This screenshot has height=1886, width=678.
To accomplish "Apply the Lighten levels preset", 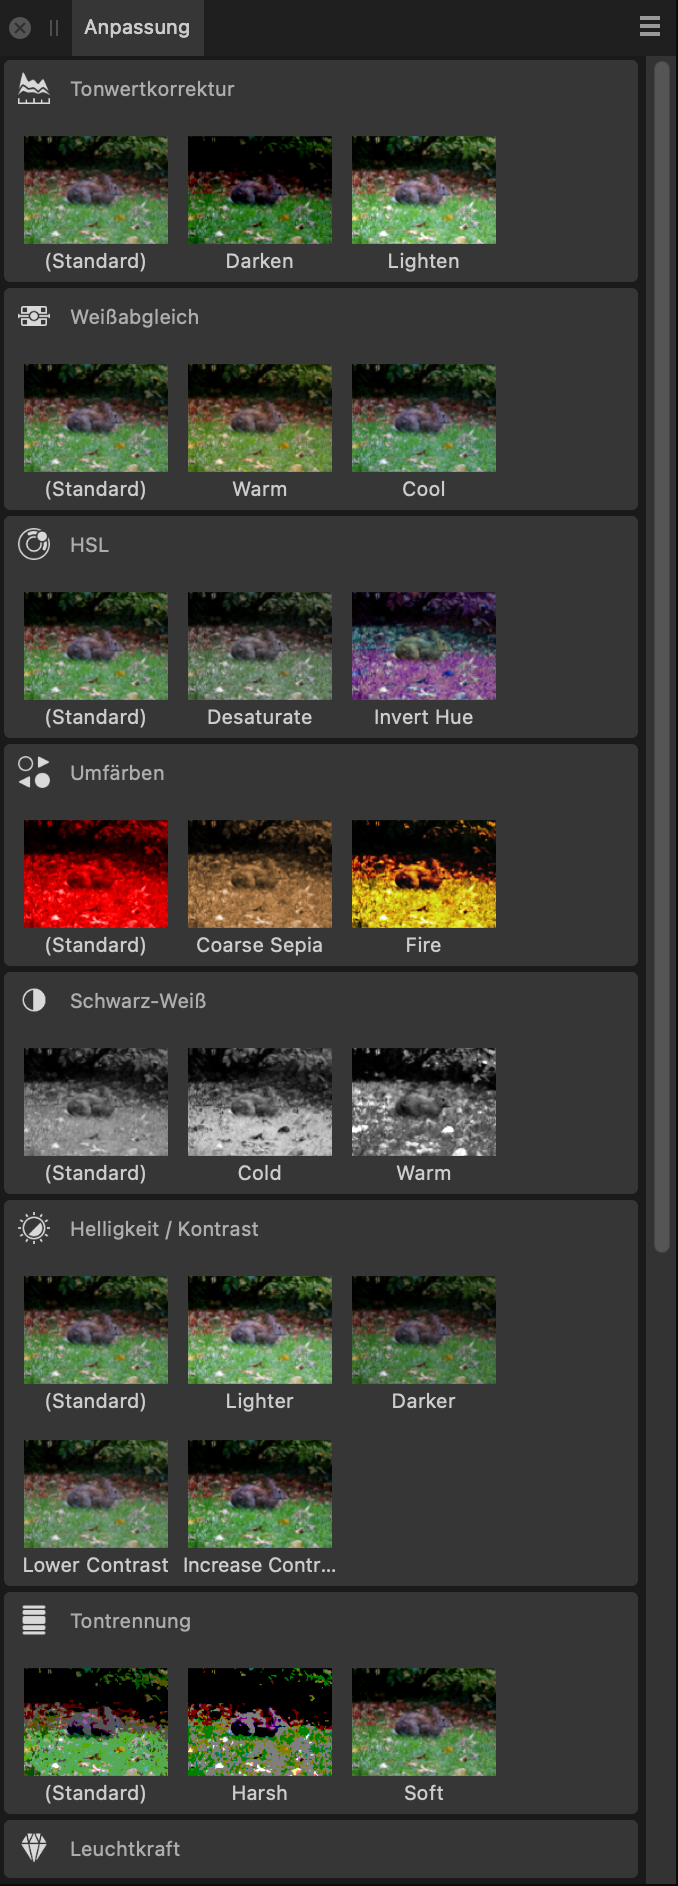I will 424,190.
